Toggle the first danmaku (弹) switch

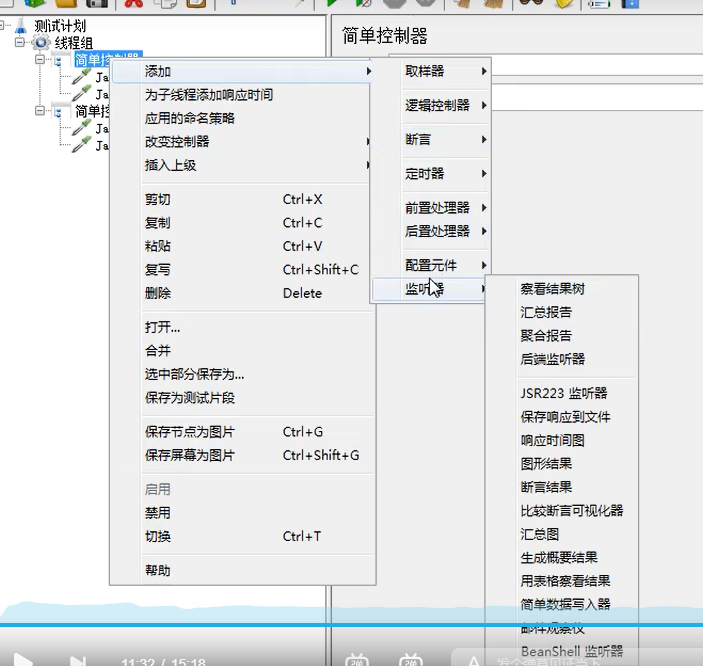pyautogui.click(x=357, y=660)
